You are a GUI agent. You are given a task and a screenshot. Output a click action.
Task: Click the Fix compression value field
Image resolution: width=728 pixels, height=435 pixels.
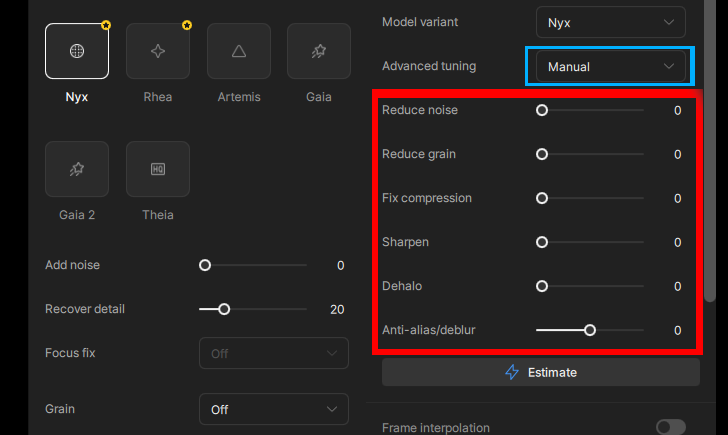678,199
